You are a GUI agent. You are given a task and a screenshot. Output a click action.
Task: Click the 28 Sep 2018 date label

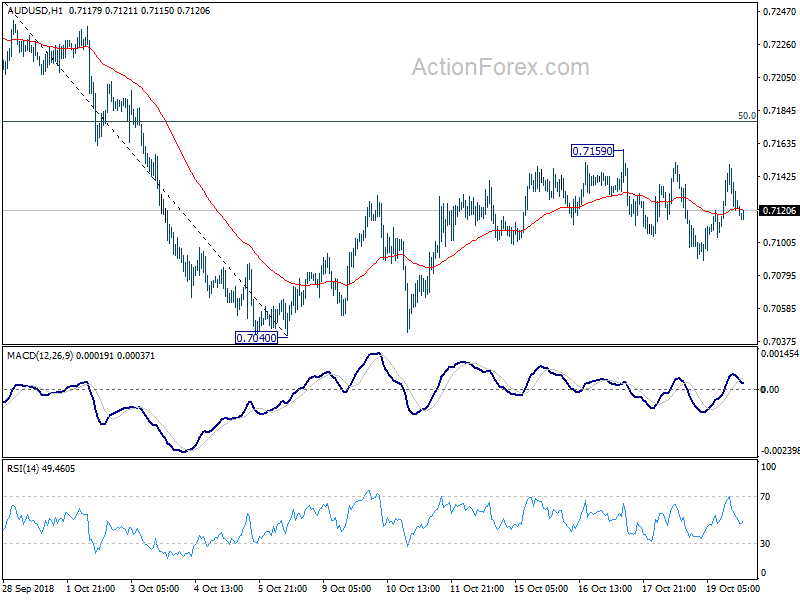pyautogui.click(x=29, y=588)
